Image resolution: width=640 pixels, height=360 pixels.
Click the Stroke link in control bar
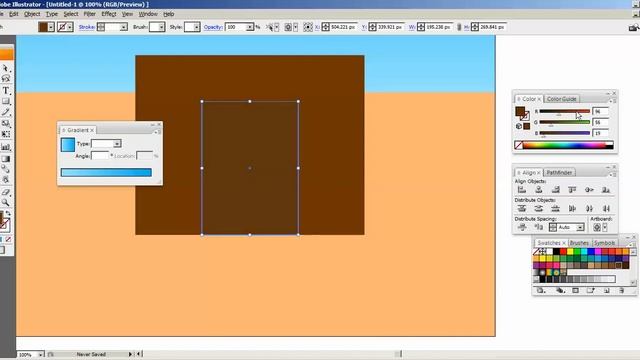(x=87, y=27)
